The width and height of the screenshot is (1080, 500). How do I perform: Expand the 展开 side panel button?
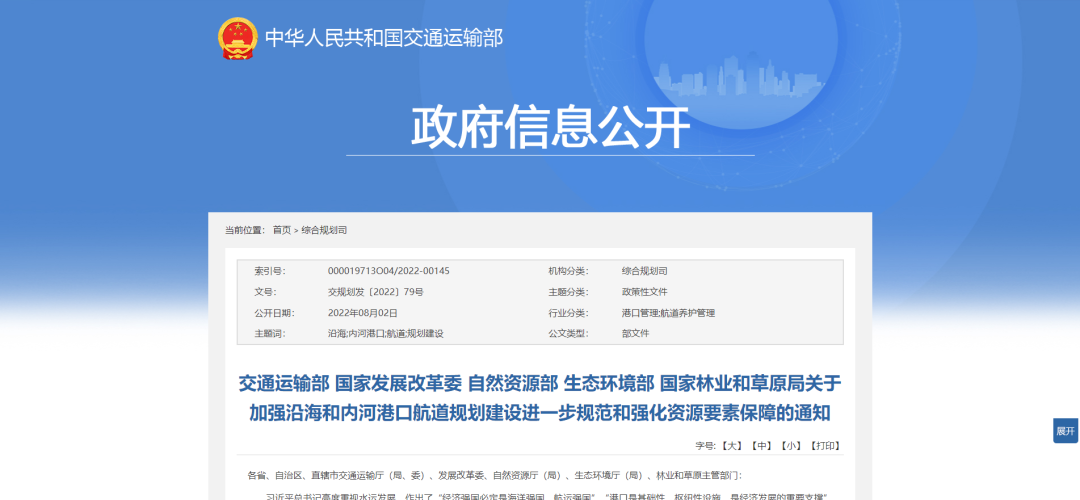[x=1066, y=431]
